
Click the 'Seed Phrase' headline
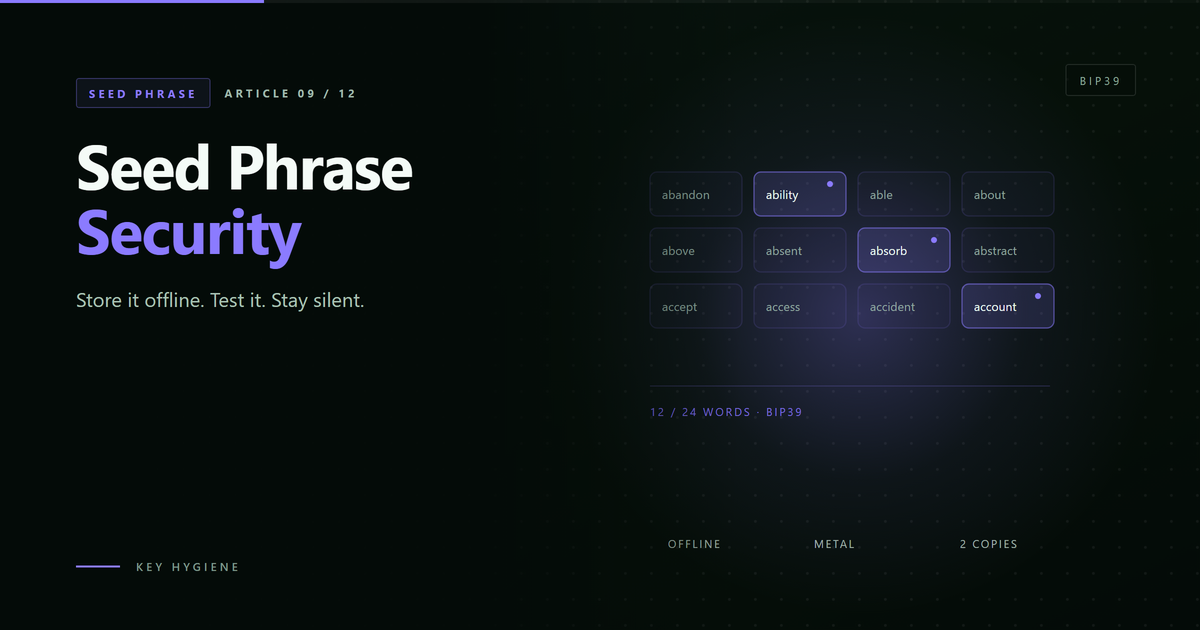(244, 168)
